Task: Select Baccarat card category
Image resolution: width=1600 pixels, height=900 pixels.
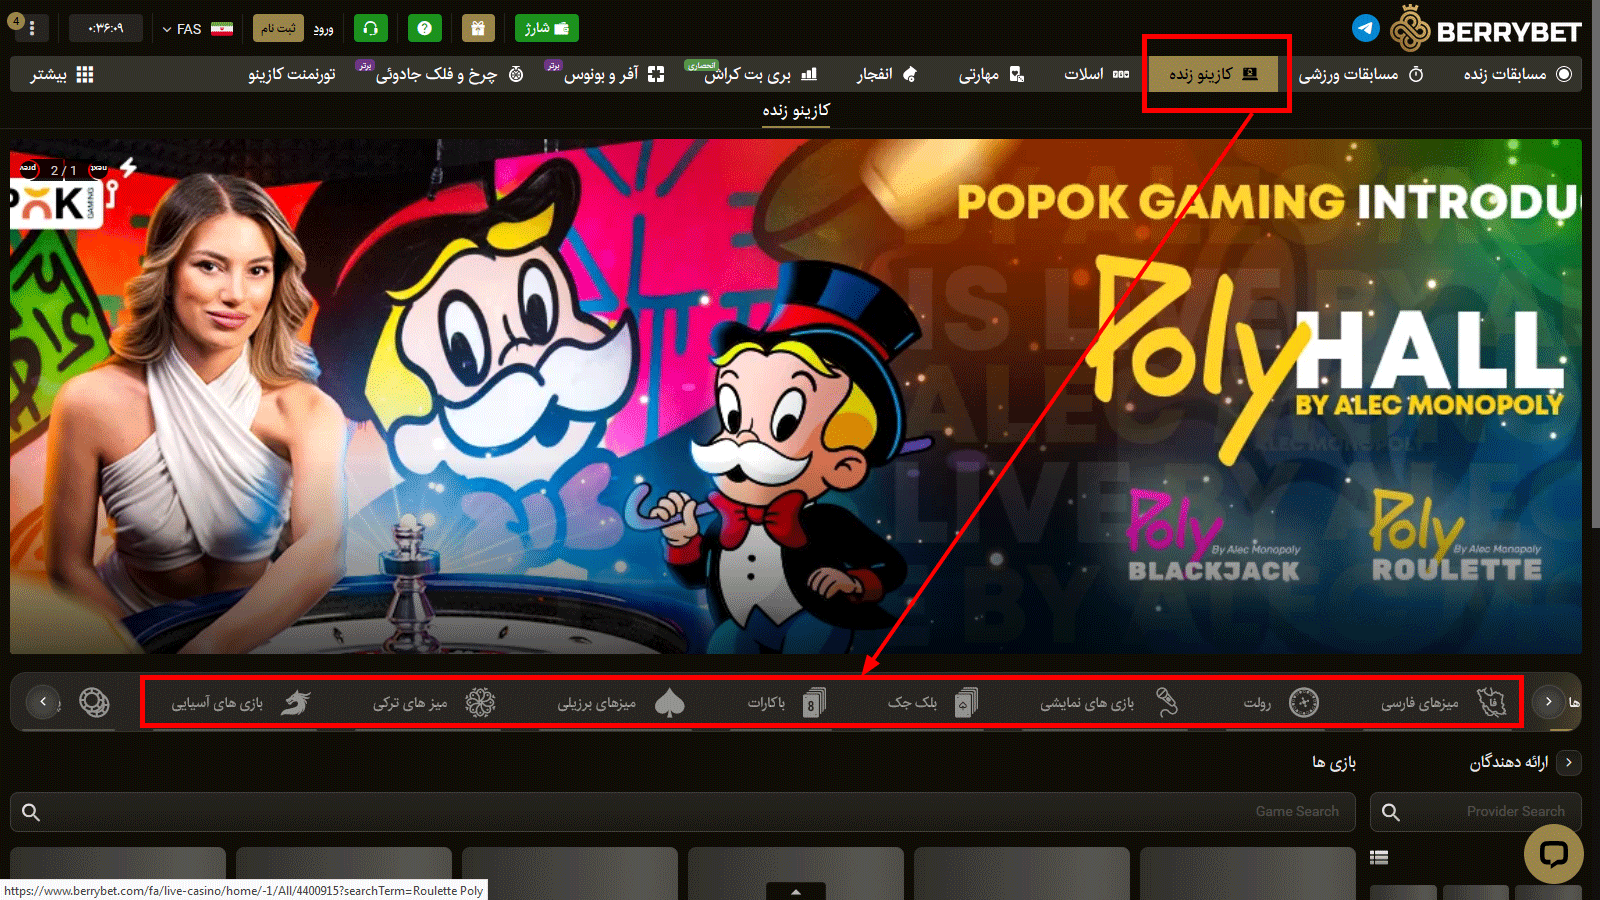Action: click(x=814, y=703)
